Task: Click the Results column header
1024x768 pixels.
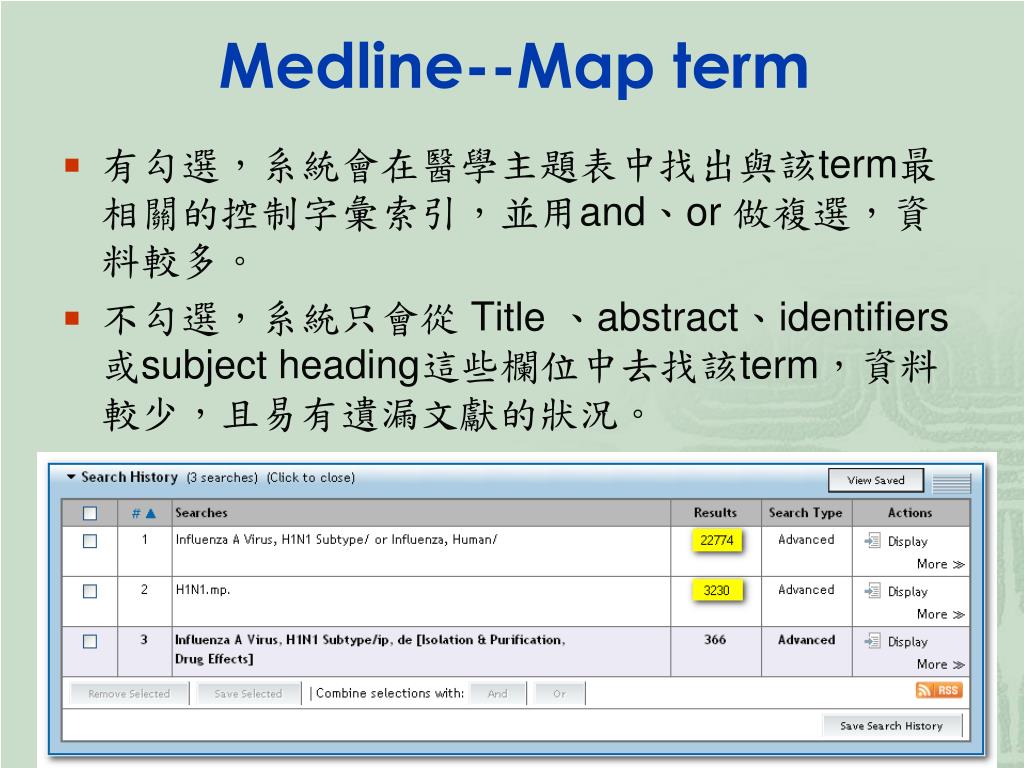Action: 715,513
